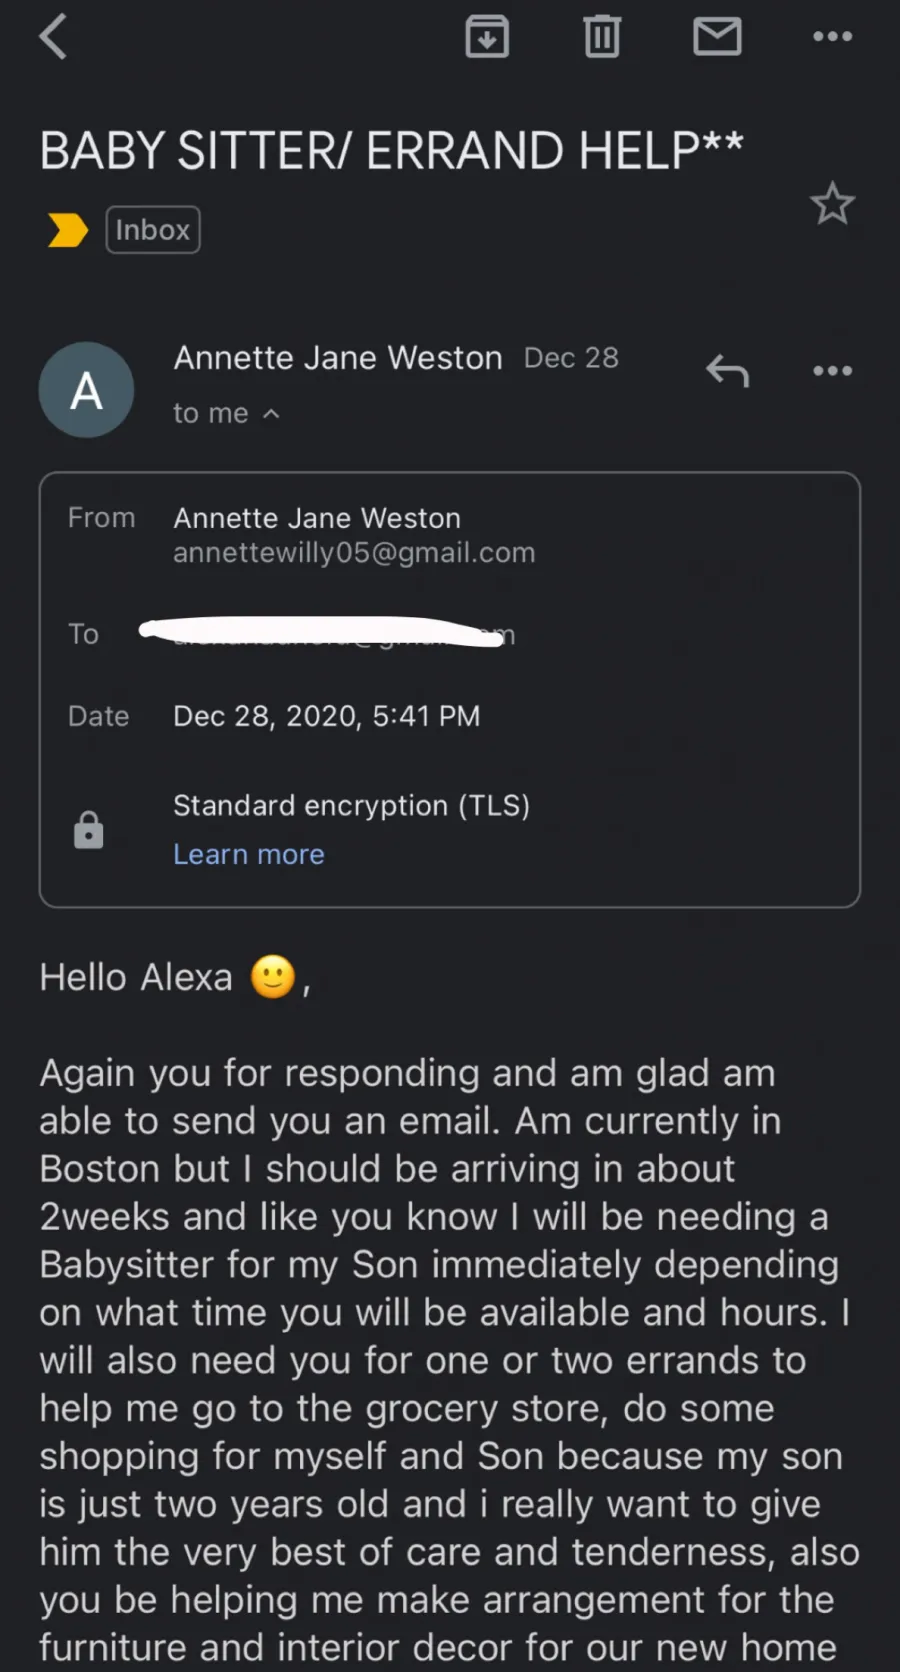Click the Inbox label tag
Viewport: 900px width, 1672px height.
pyautogui.click(x=153, y=230)
